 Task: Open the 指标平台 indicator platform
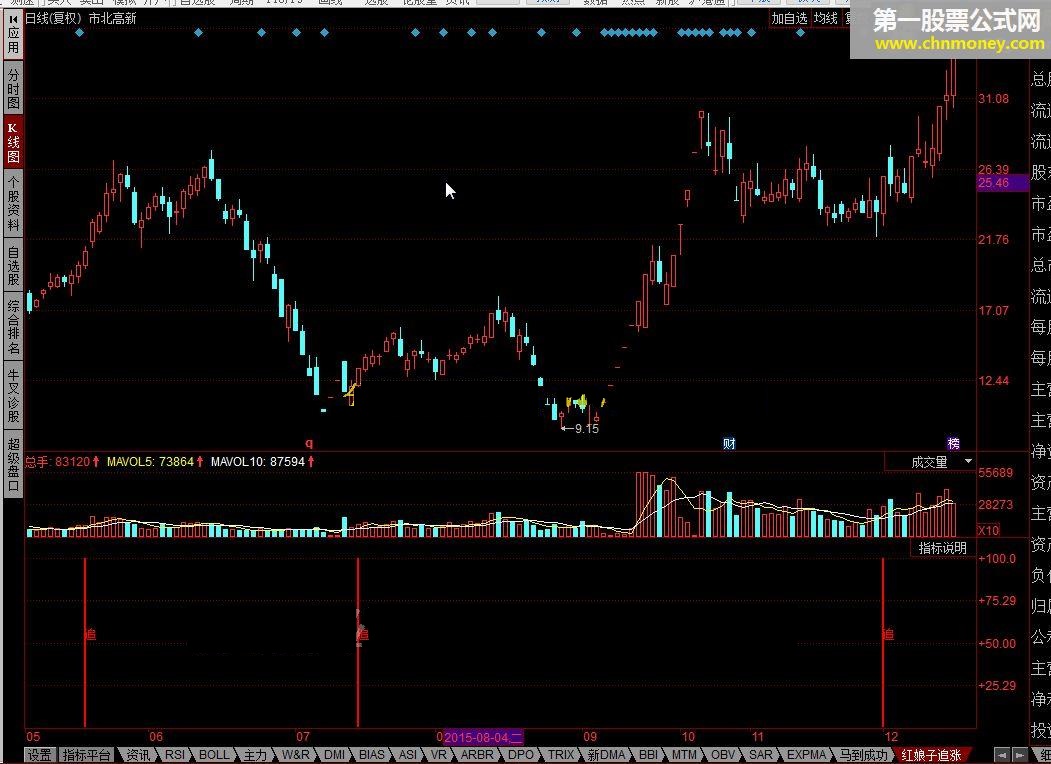(86, 755)
